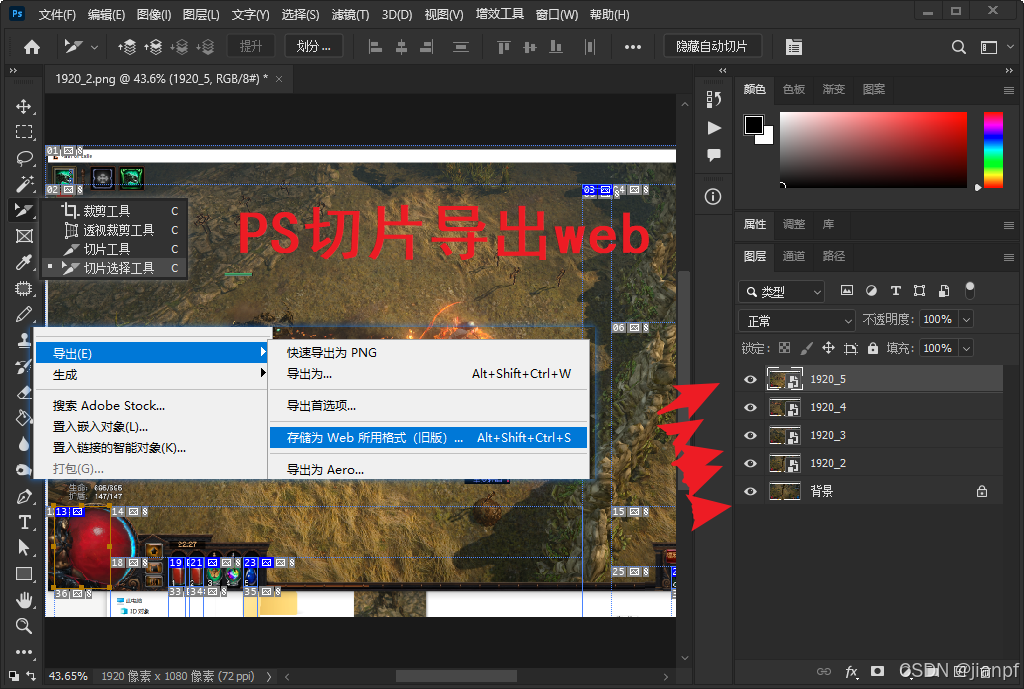Expand the 生成 submenu
Screen dimensions: 1024x689
tap(151, 374)
